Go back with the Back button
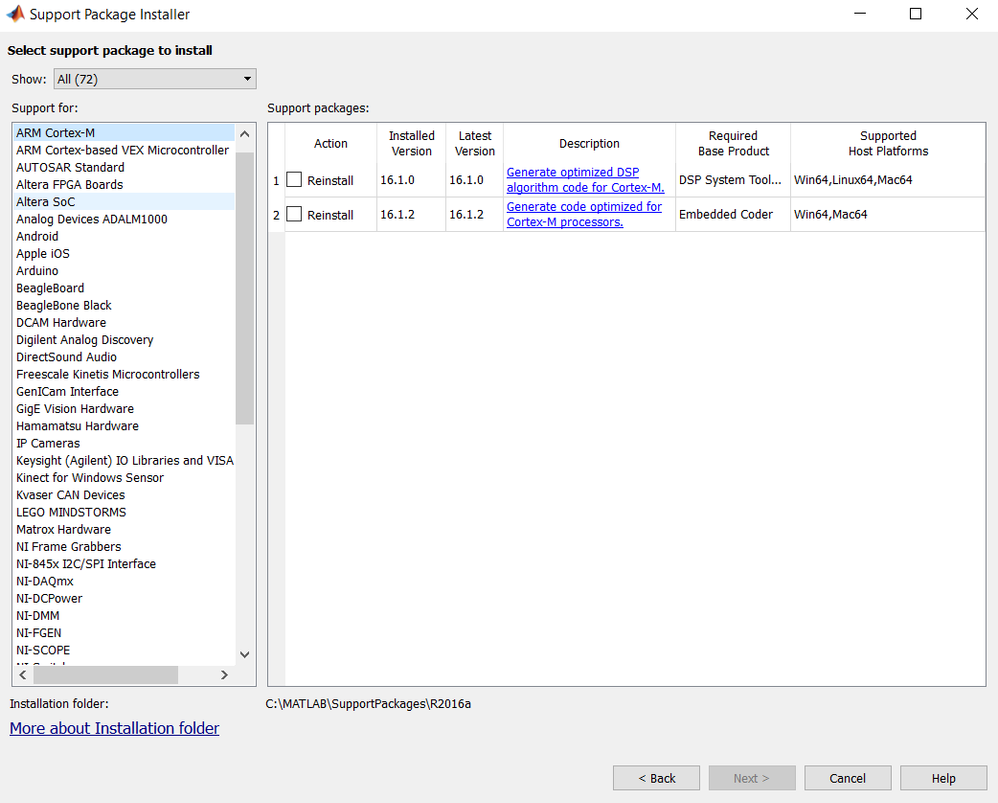This screenshot has height=803, width=998. click(656, 778)
